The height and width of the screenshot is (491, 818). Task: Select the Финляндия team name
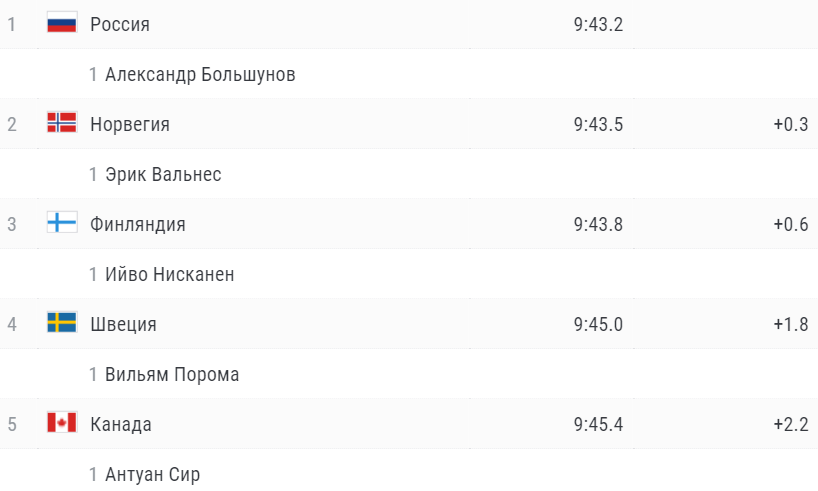pyautogui.click(x=138, y=224)
